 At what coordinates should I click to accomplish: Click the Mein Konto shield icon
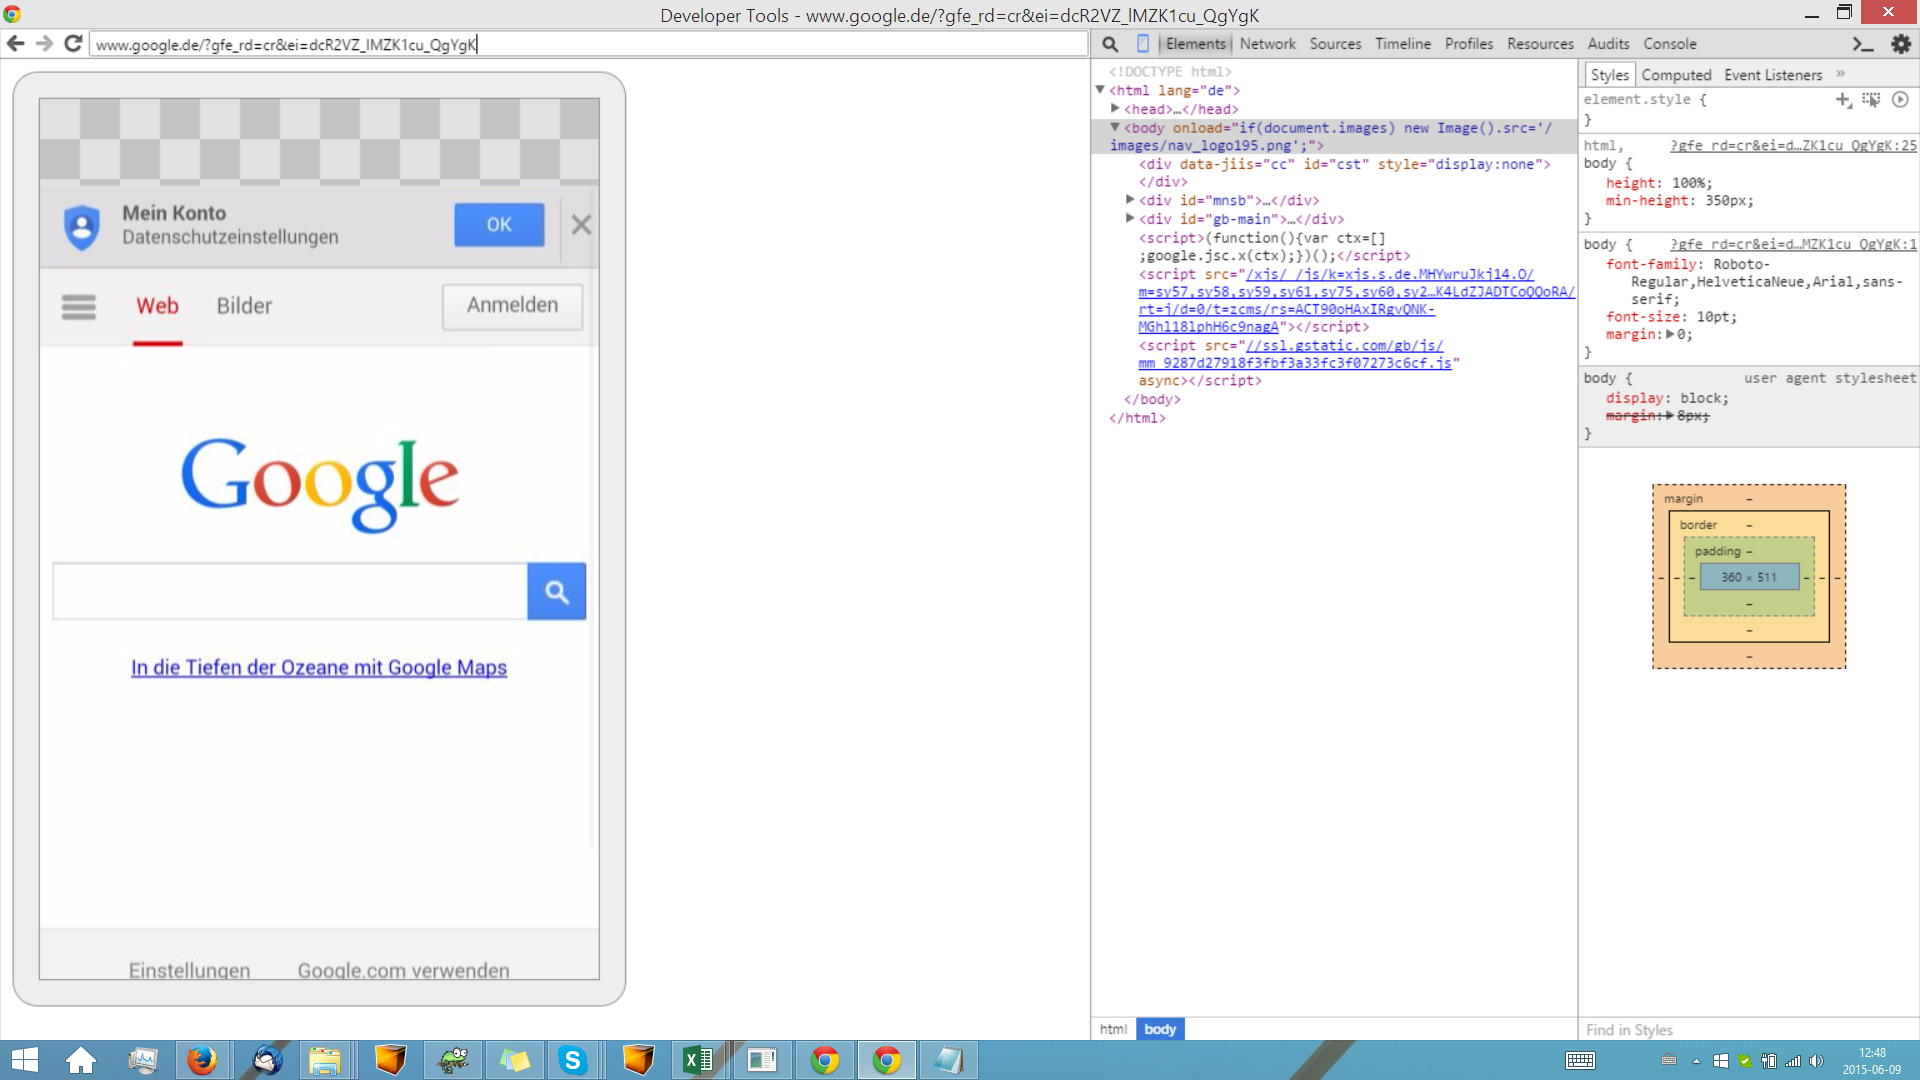tap(82, 227)
